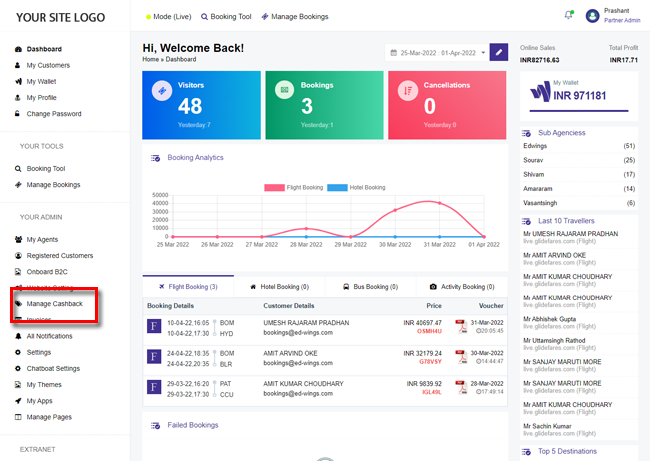
Task: Open My Wallet from the sidebar
Action: [x=44, y=81]
